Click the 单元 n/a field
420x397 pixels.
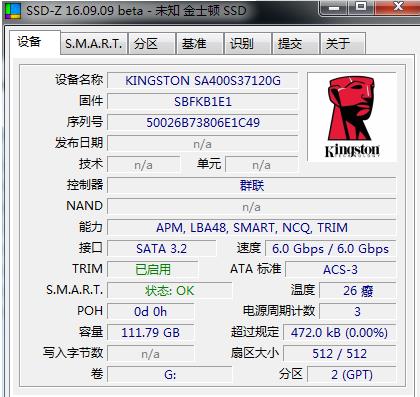[x=262, y=165]
